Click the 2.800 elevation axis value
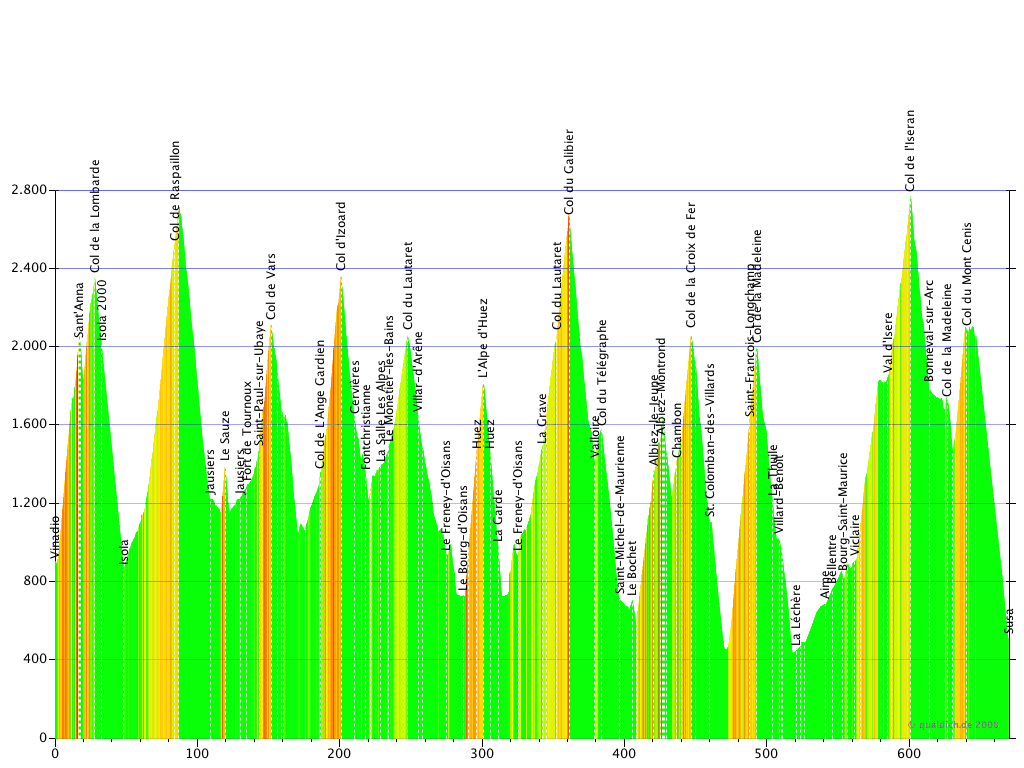Viewport: 1024px width, 768px height. [x=28, y=190]
